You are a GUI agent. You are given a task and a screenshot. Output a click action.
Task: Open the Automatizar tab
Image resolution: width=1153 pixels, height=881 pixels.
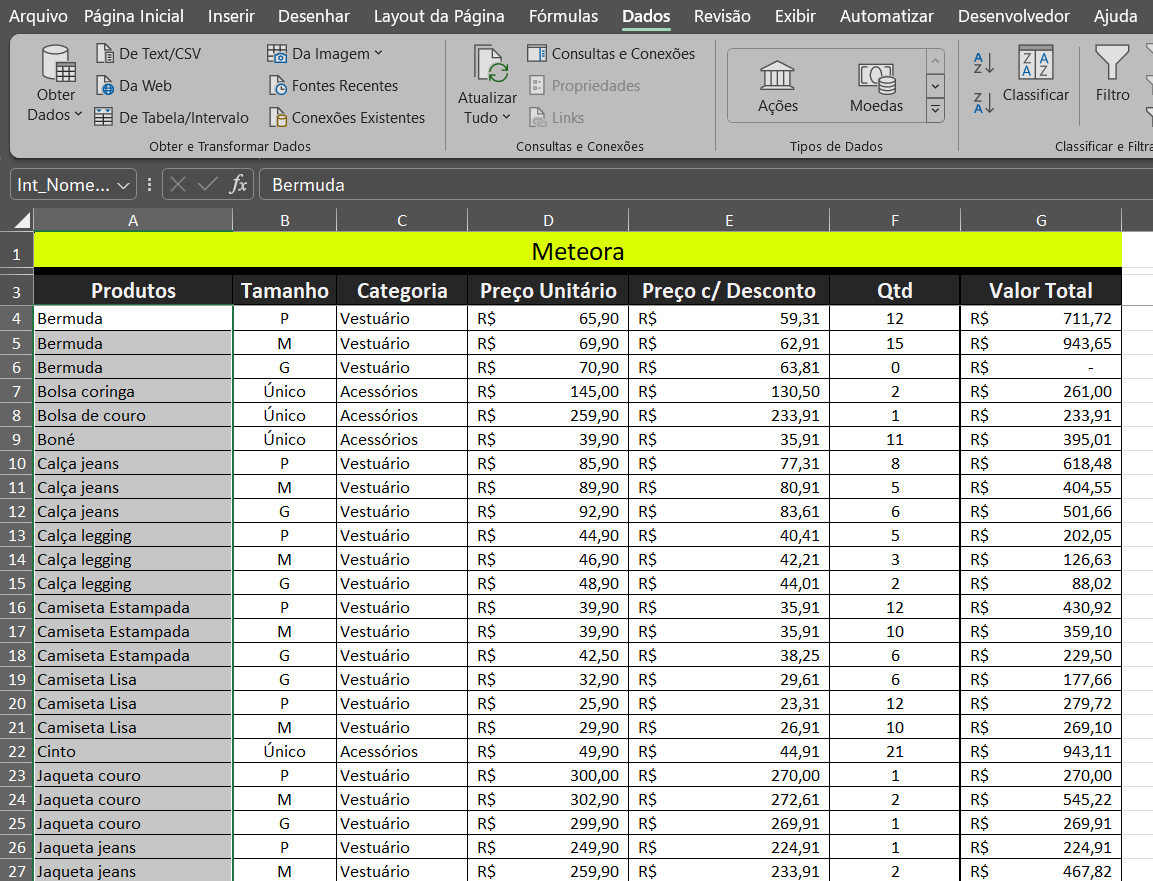[887, 16]
